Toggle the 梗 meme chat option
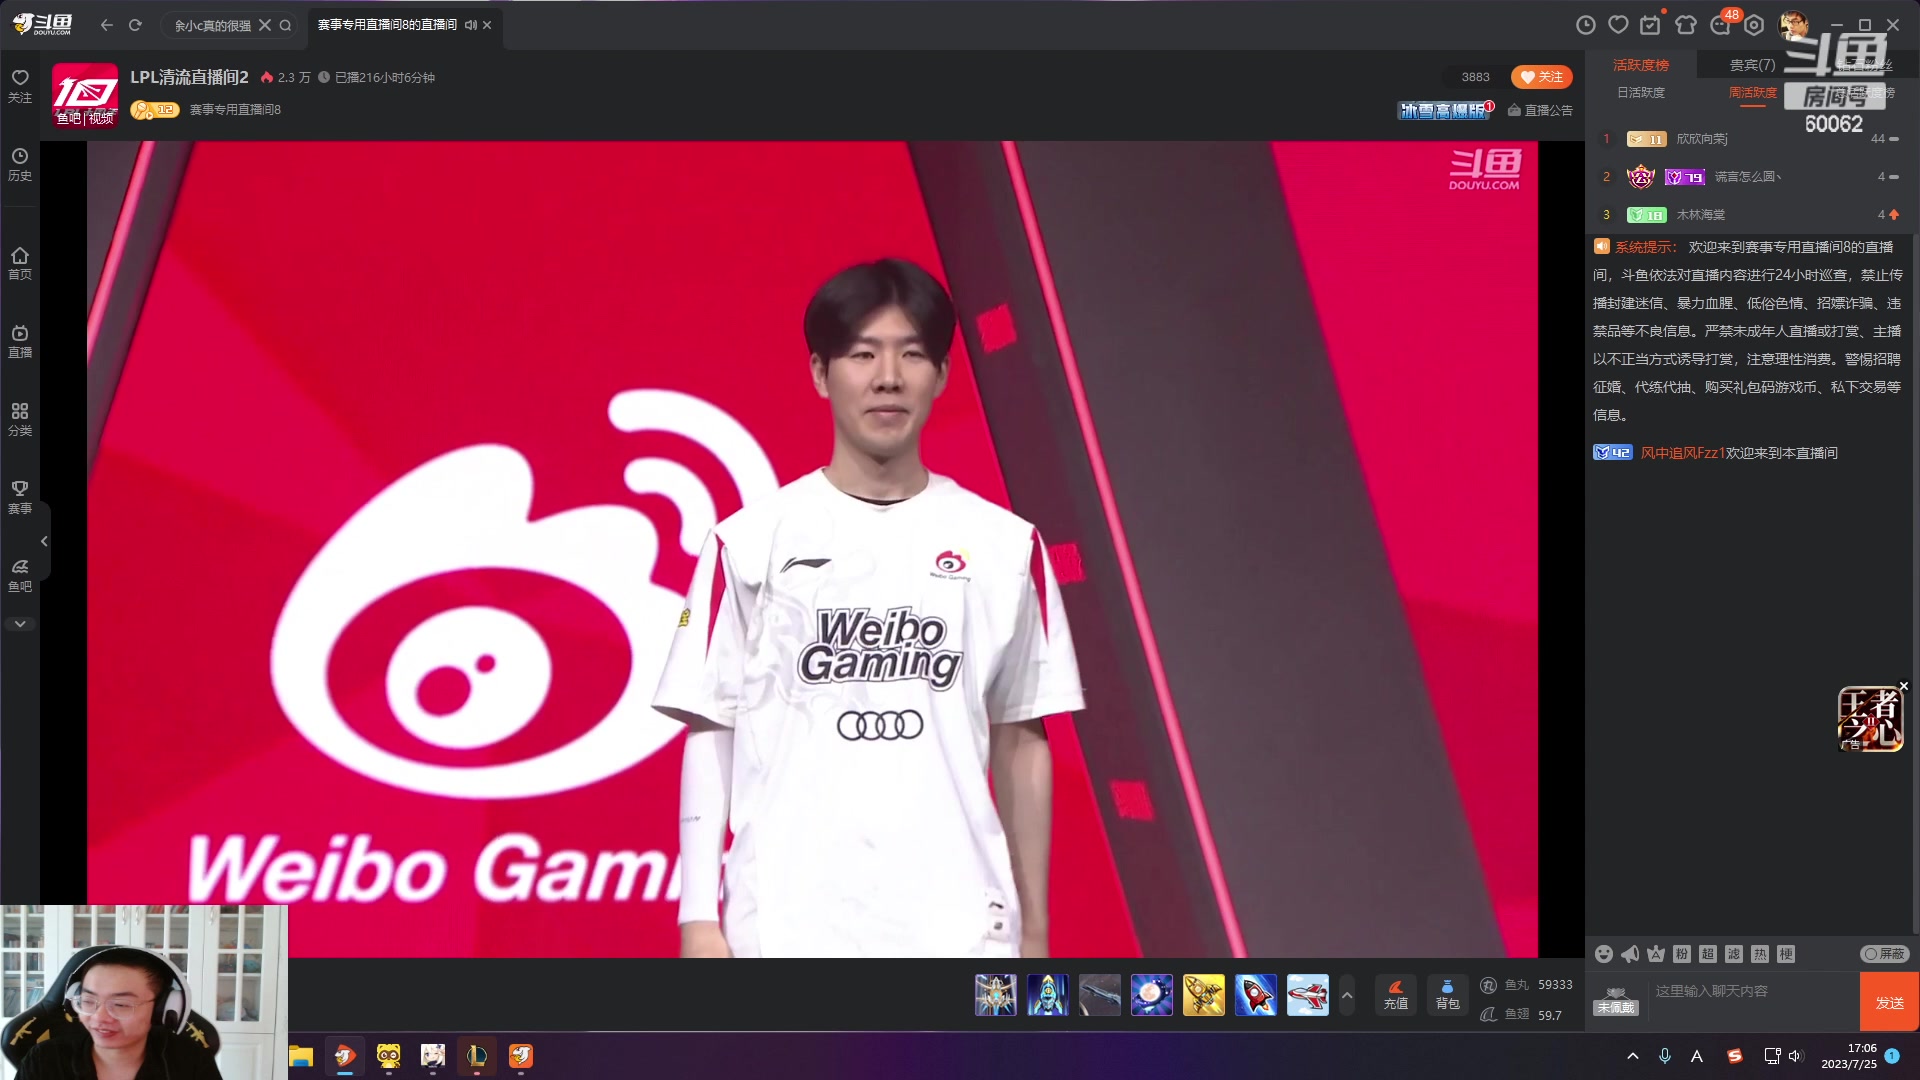Screen dimensions: 1920x1080 1786,954
